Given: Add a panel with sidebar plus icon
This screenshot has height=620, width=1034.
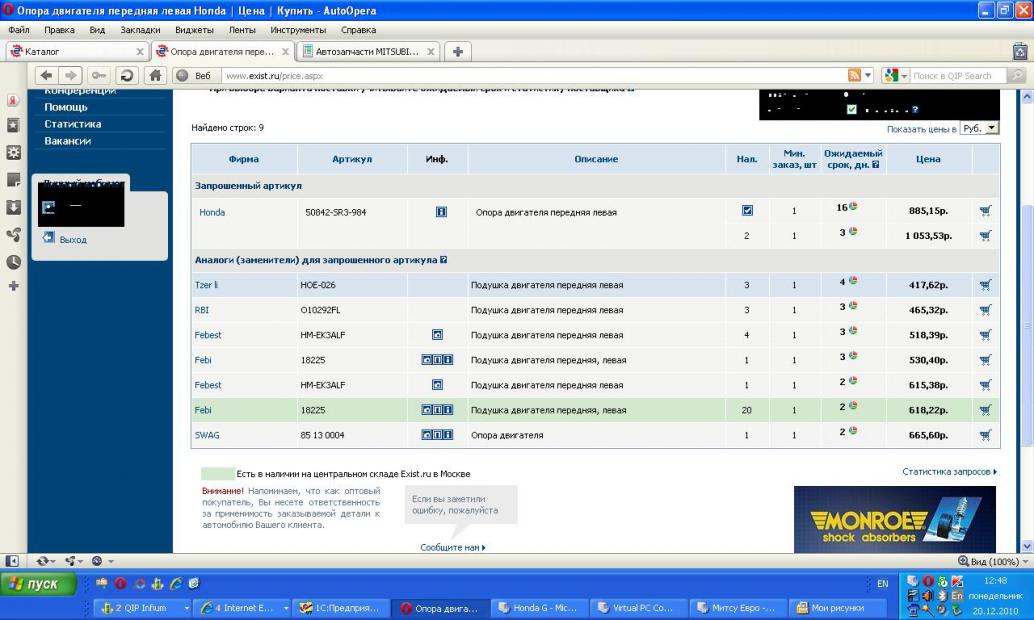Looking at the screenshot, I should (13, 286).
